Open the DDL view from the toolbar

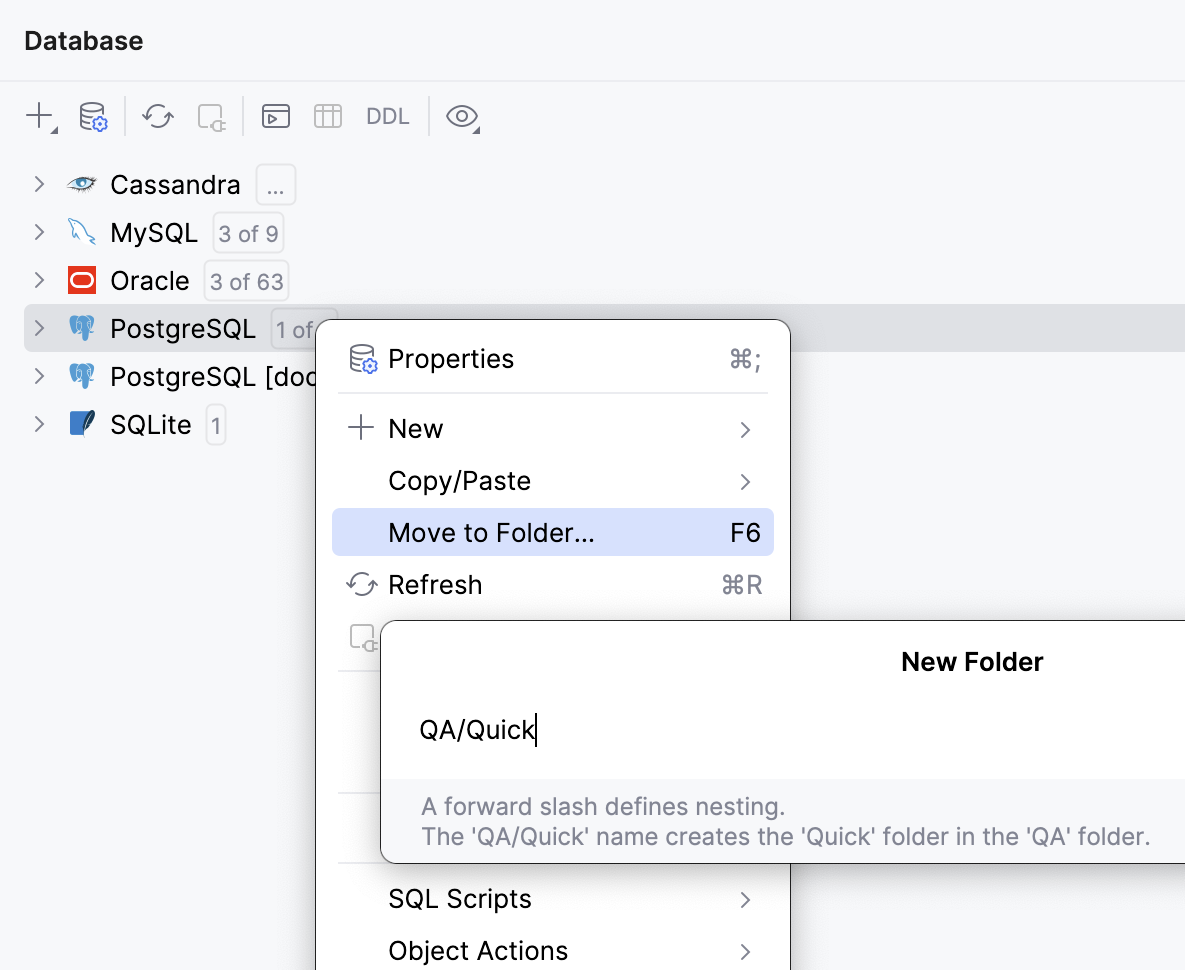point(386,116)
